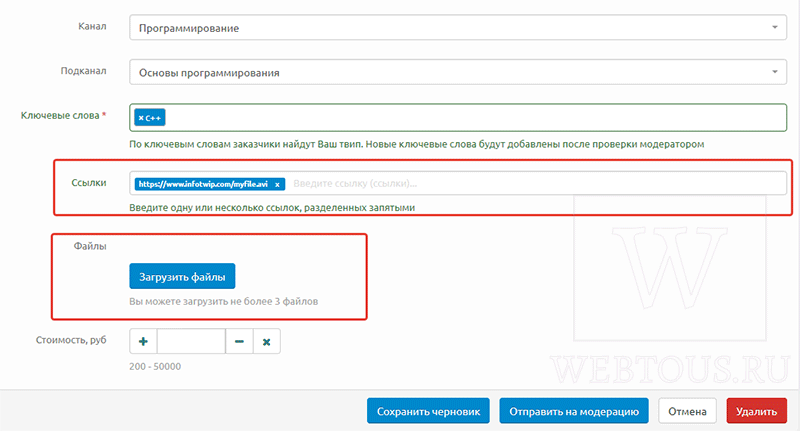Click the Подканал label
800x431 pixels.
tap(84, 71)
